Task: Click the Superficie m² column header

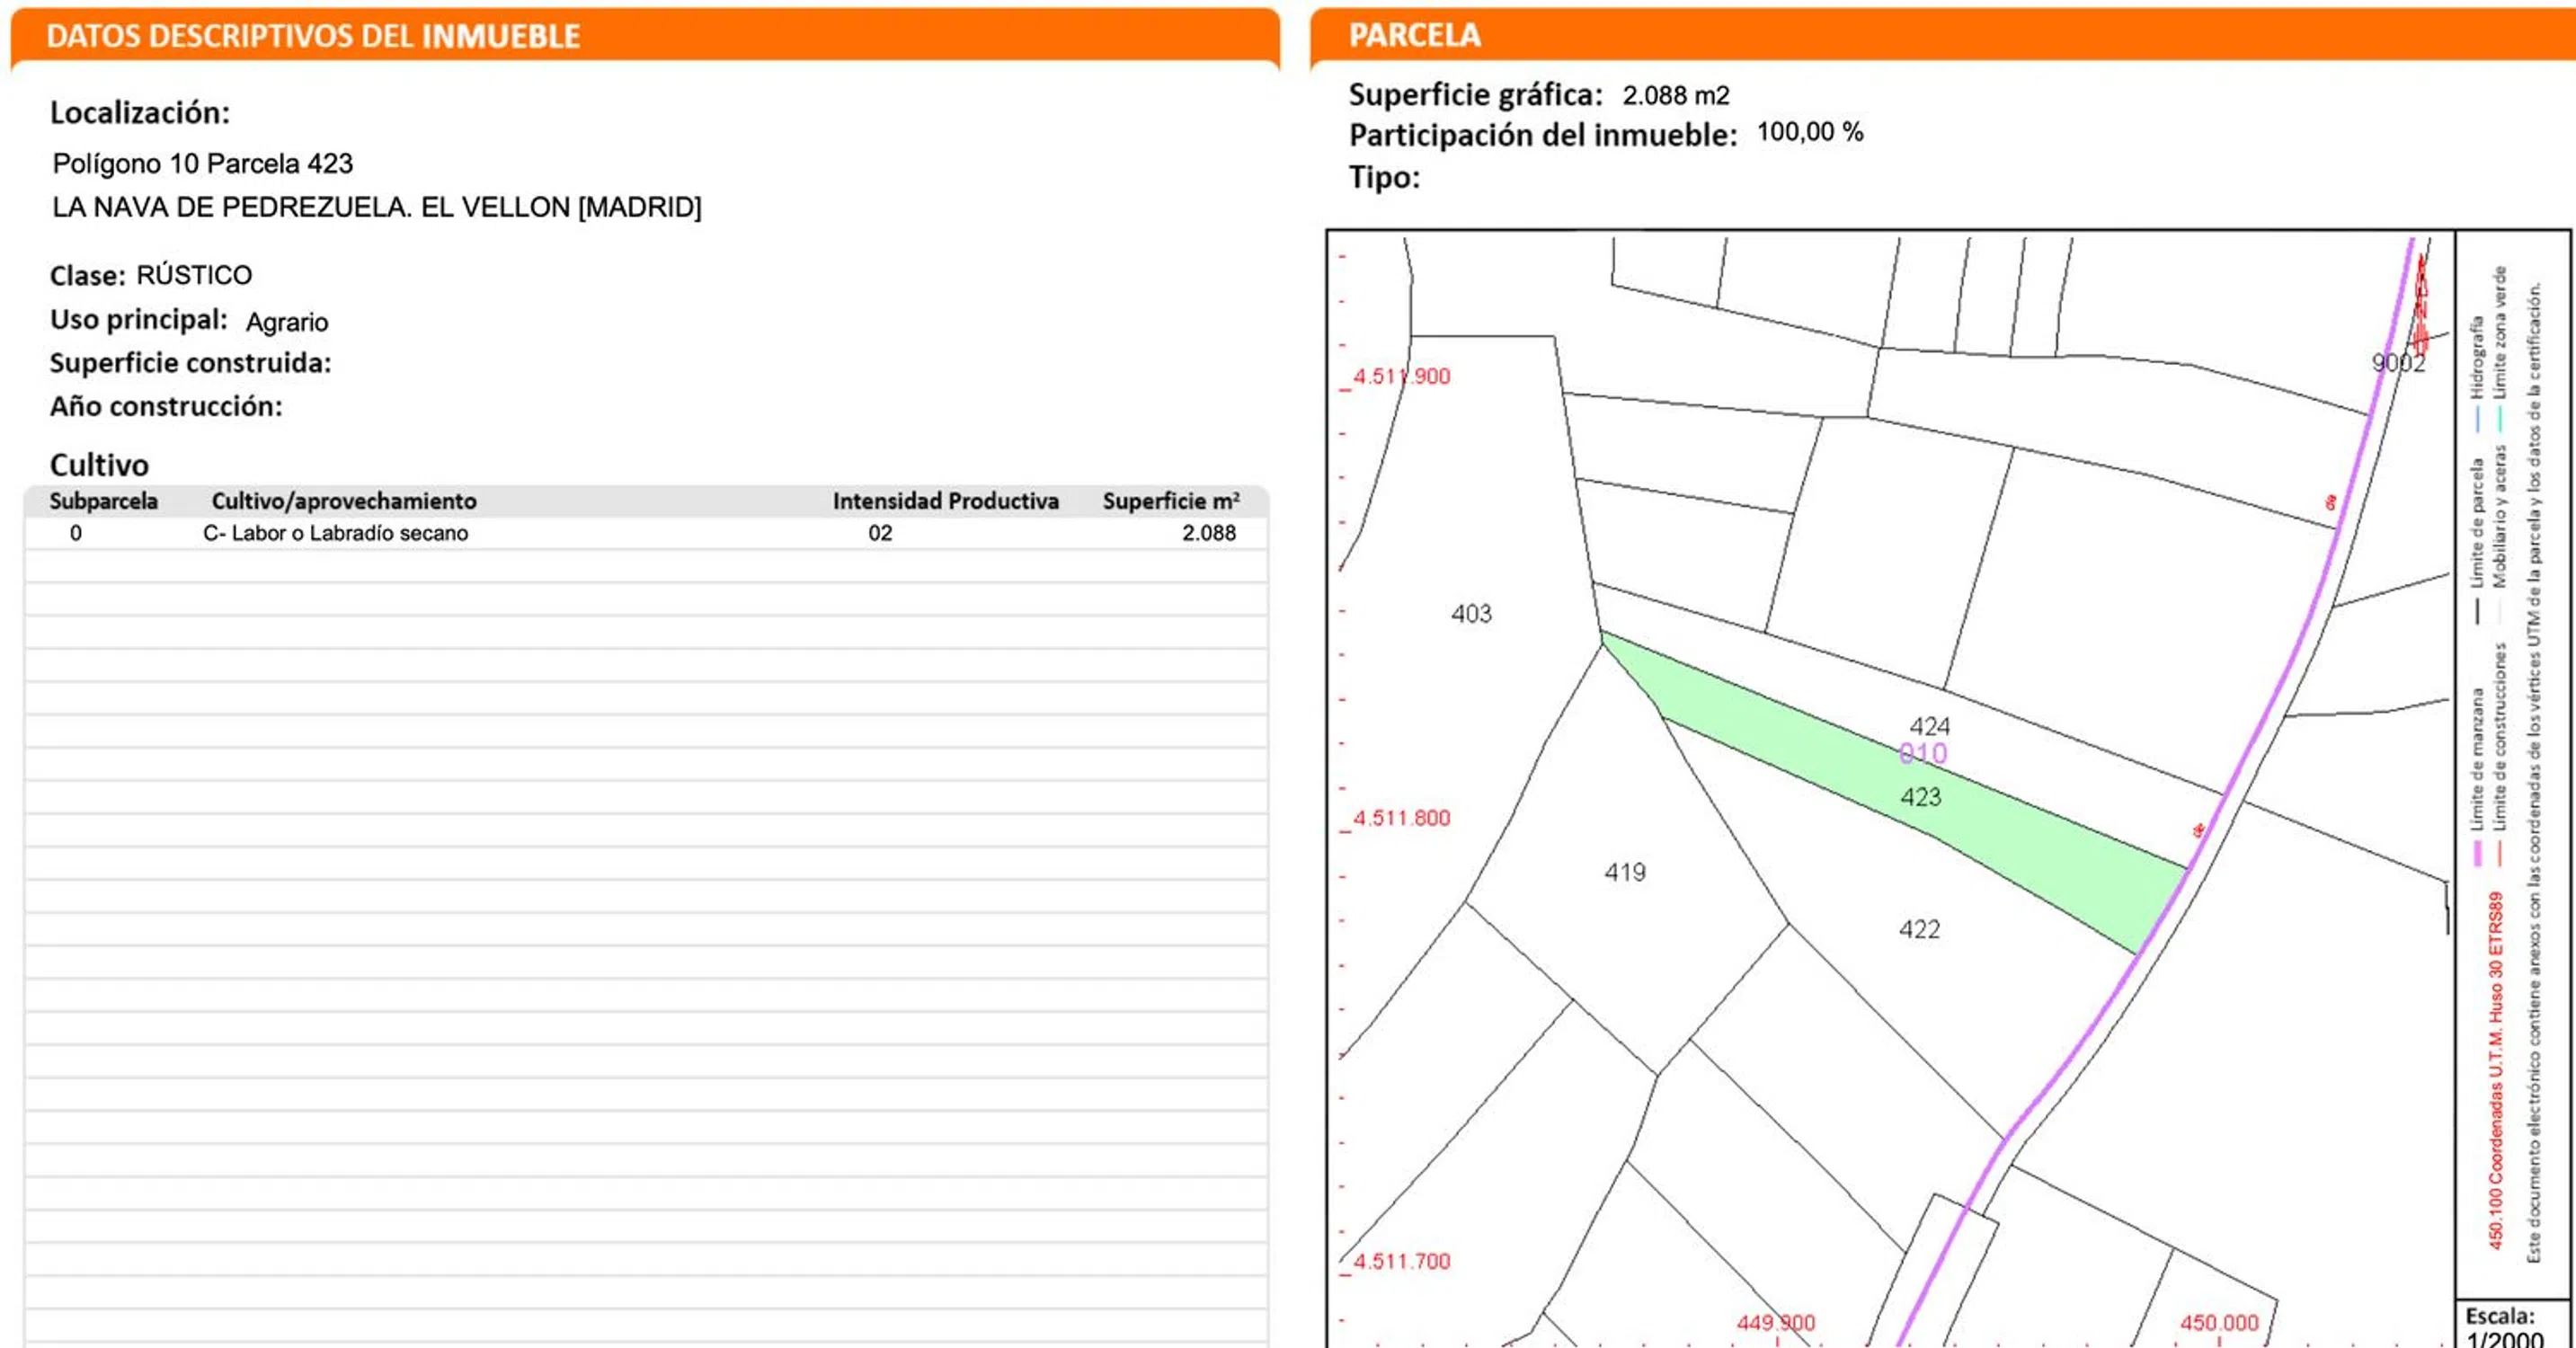Action: [x=1170, y=501]
